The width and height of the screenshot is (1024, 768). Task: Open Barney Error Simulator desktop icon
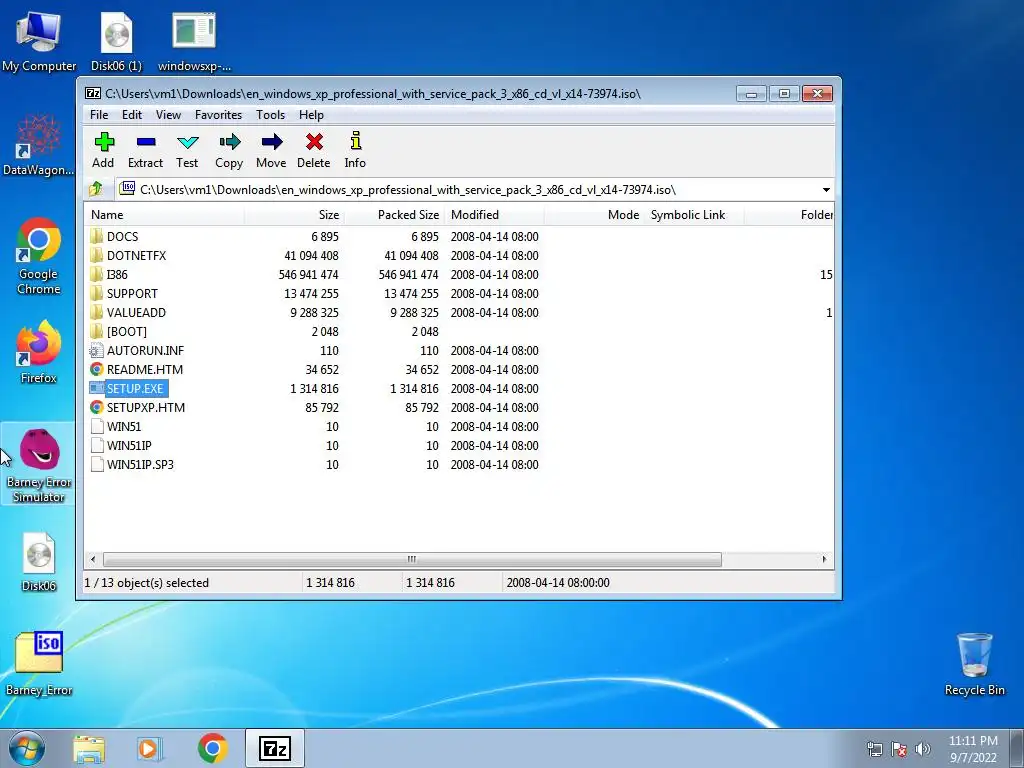(39, 464)
